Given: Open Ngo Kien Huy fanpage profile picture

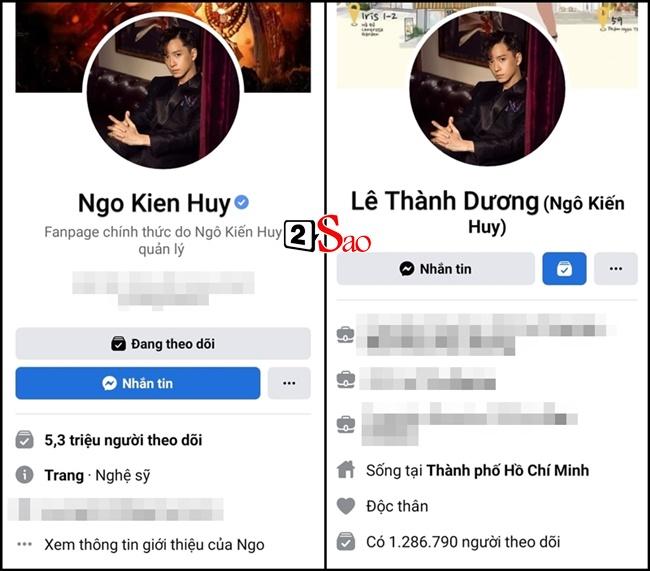Looking at the screenshot, I should pos(163,92).
